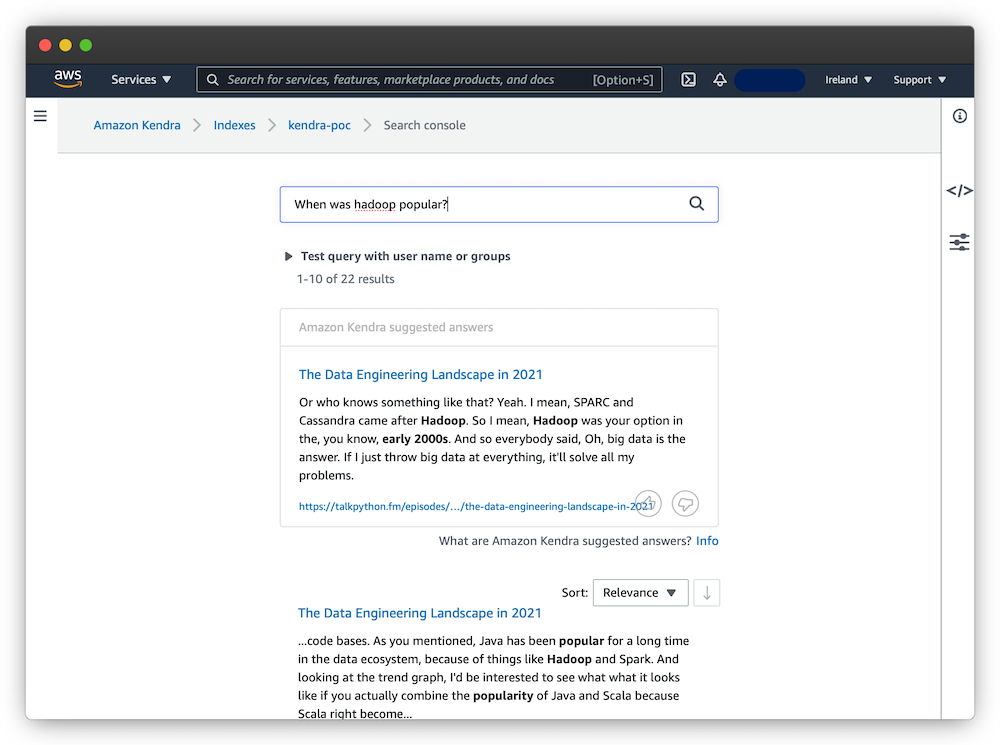Close the browser window with red button
This screenshot has width=1000, height=745.
coord(45,45)
